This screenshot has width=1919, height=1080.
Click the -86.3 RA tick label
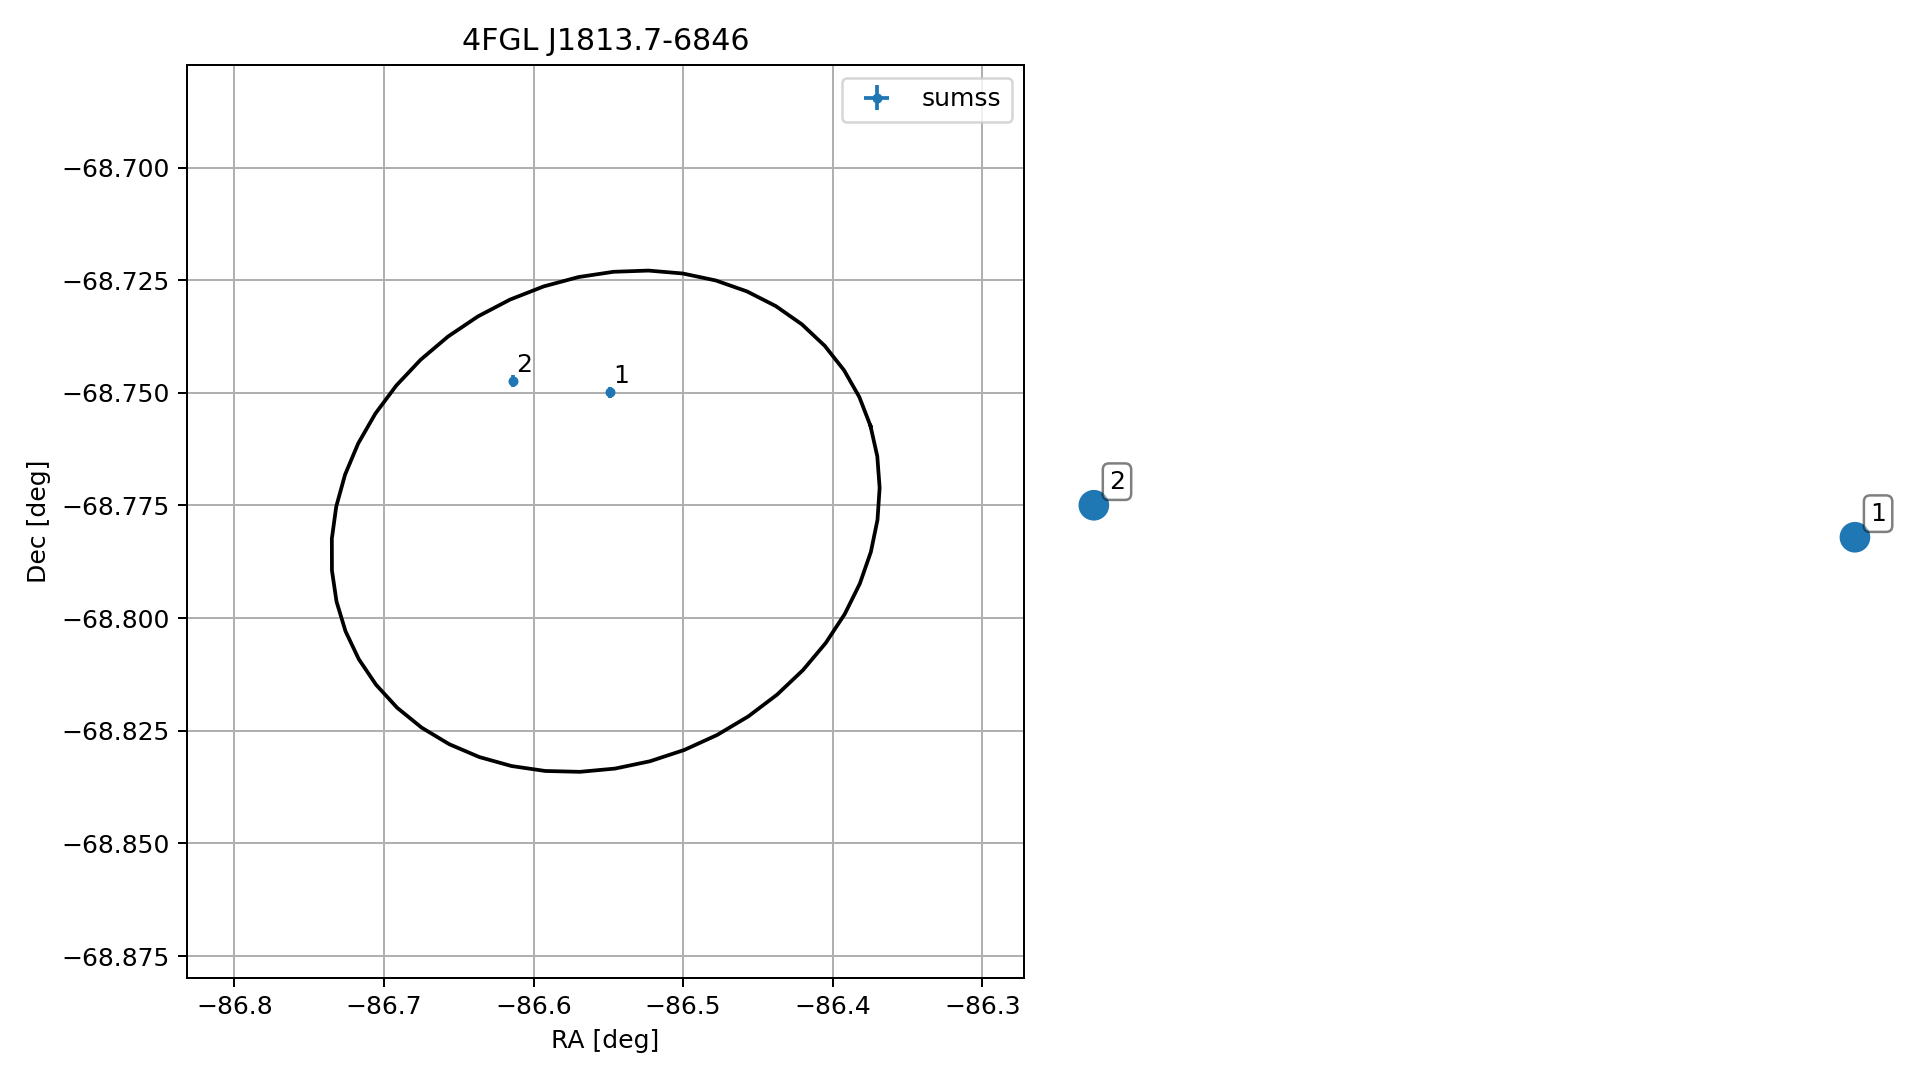(982, 1006)
